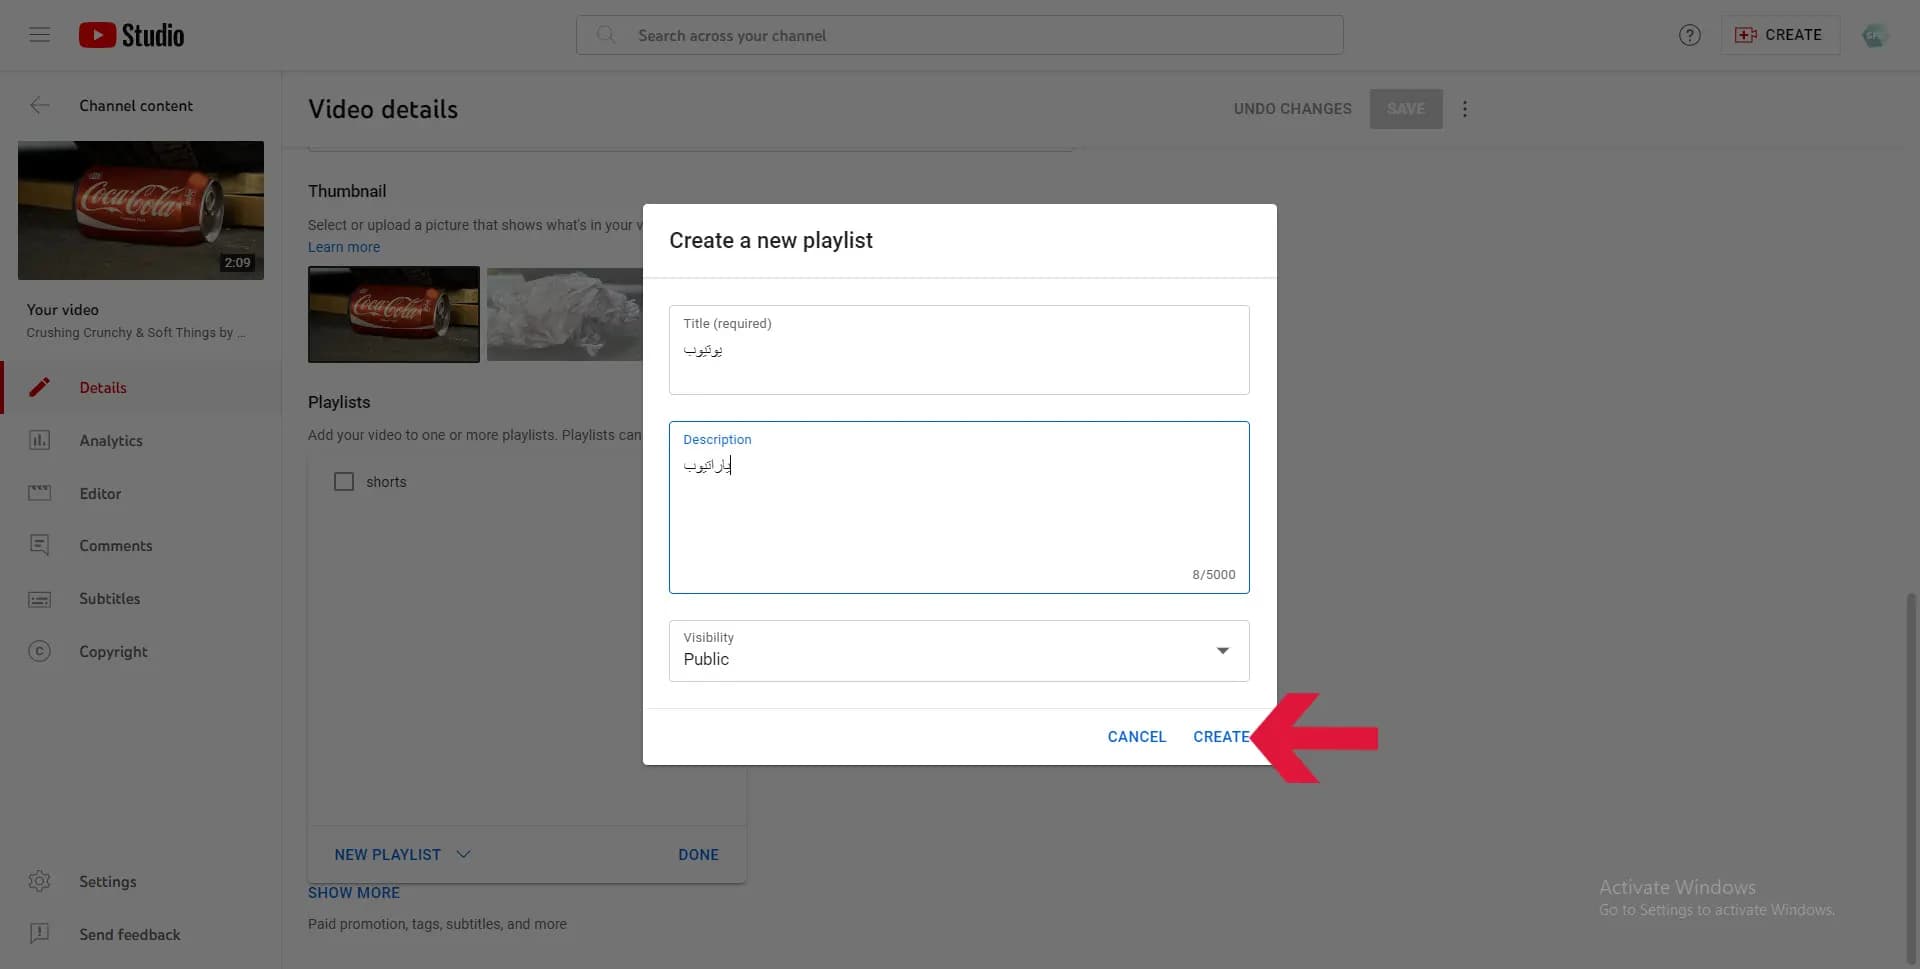Click CANCEL in playlist dialog
Viewport: 1920px width, 969px height.
(1136, 737)
